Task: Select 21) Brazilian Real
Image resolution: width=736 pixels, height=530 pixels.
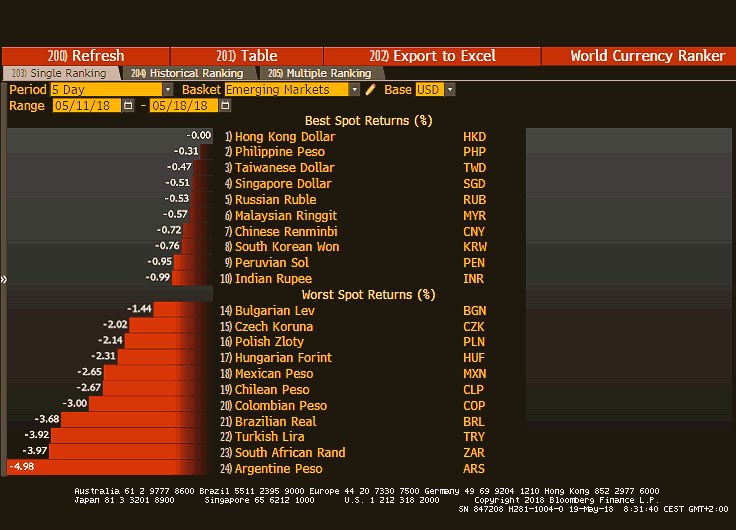Action: [x=268, y=422]
